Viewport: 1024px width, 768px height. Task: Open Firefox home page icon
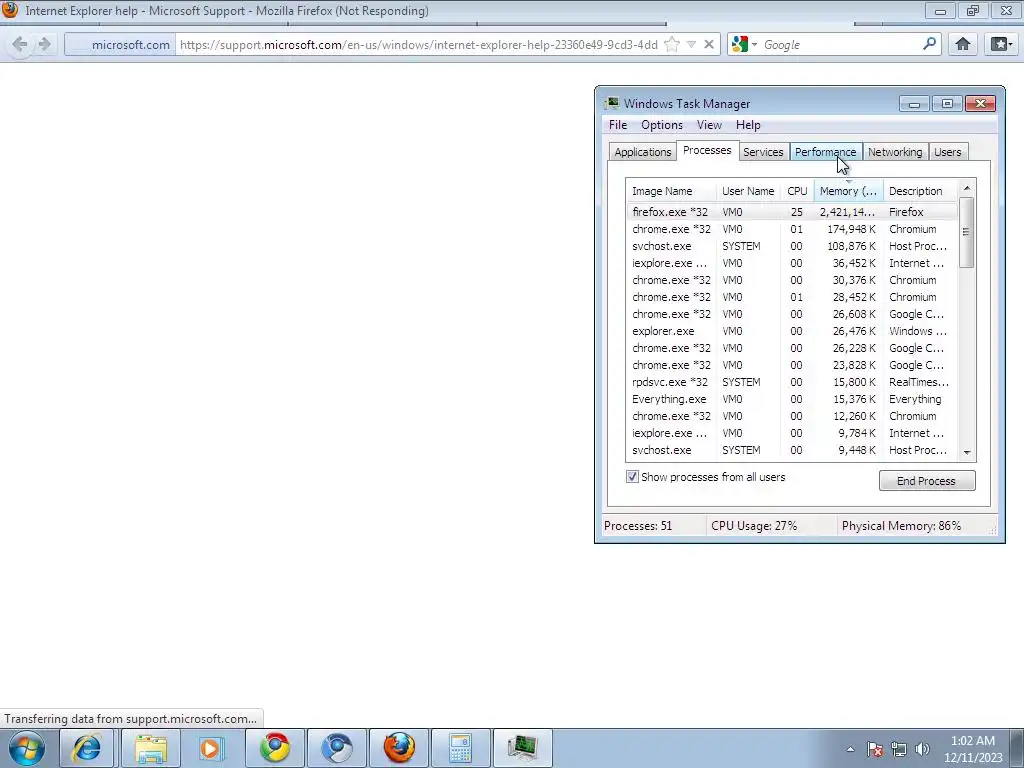[963, 44]
